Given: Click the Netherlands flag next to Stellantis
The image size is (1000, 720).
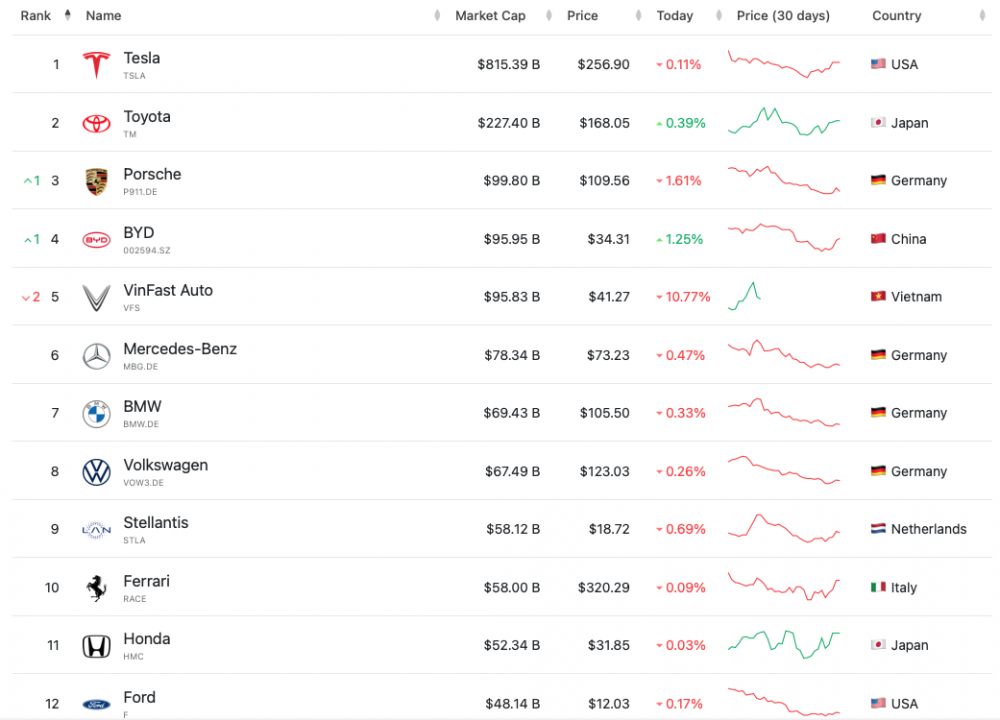Looking at the screenshot, I should click(x=878, y=529).
